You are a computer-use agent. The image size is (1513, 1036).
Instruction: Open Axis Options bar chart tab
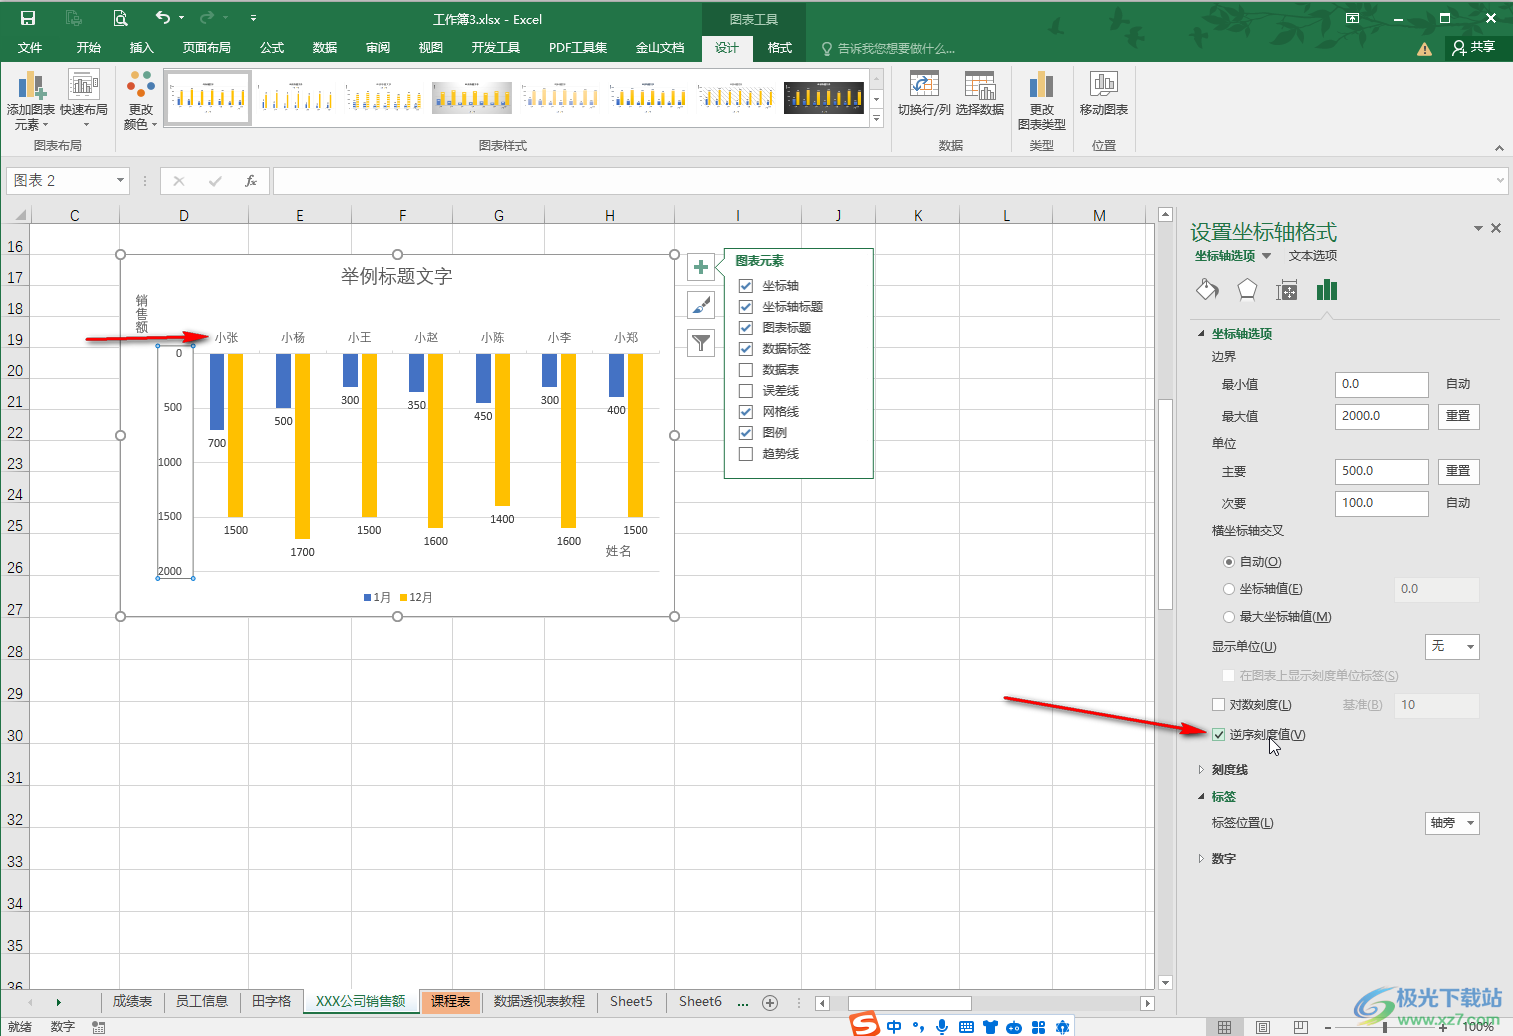(x=1327, y=290)
